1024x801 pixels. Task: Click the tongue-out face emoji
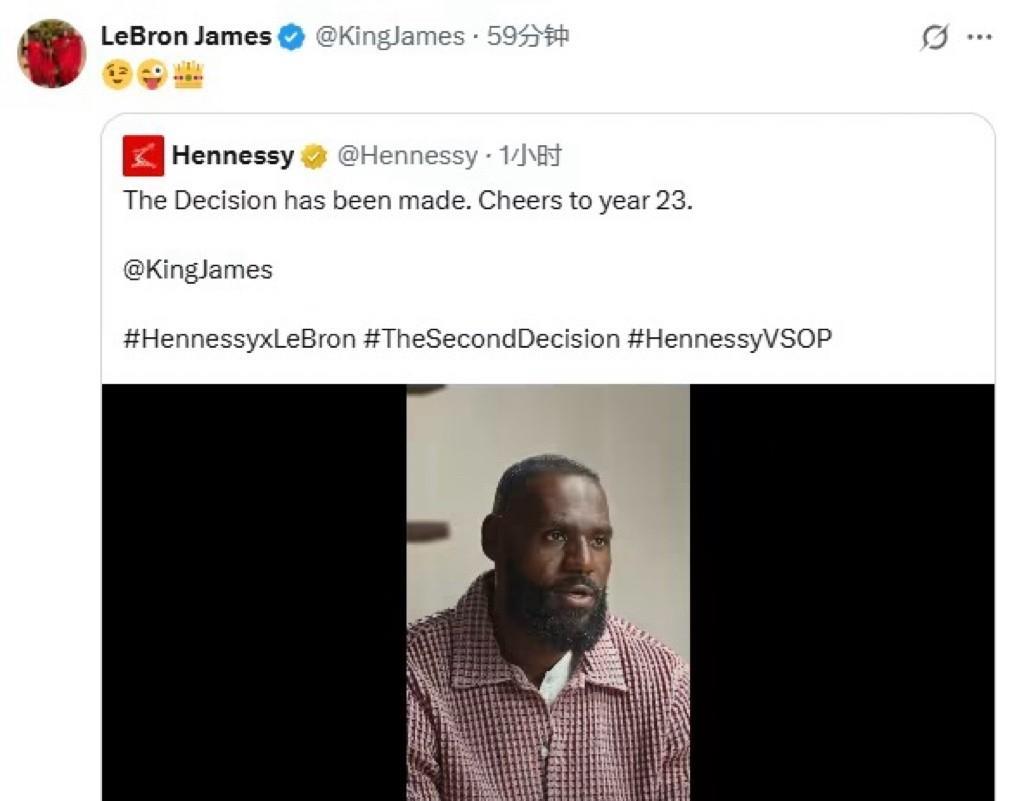pos(152,75)
